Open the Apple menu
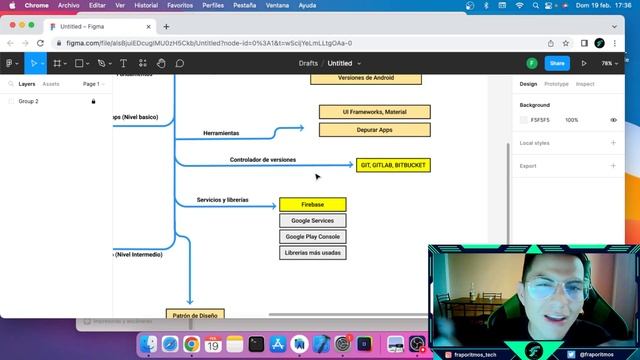 12,5
